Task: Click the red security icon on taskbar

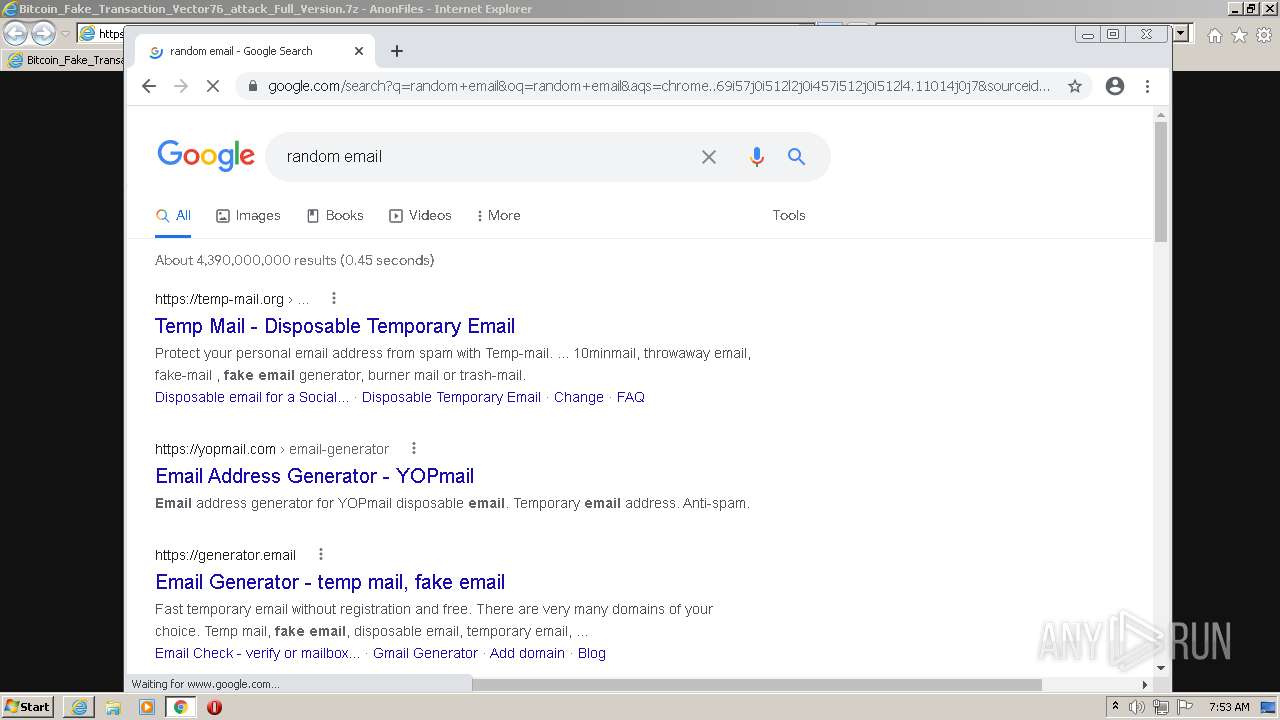Action: point(214,707)
